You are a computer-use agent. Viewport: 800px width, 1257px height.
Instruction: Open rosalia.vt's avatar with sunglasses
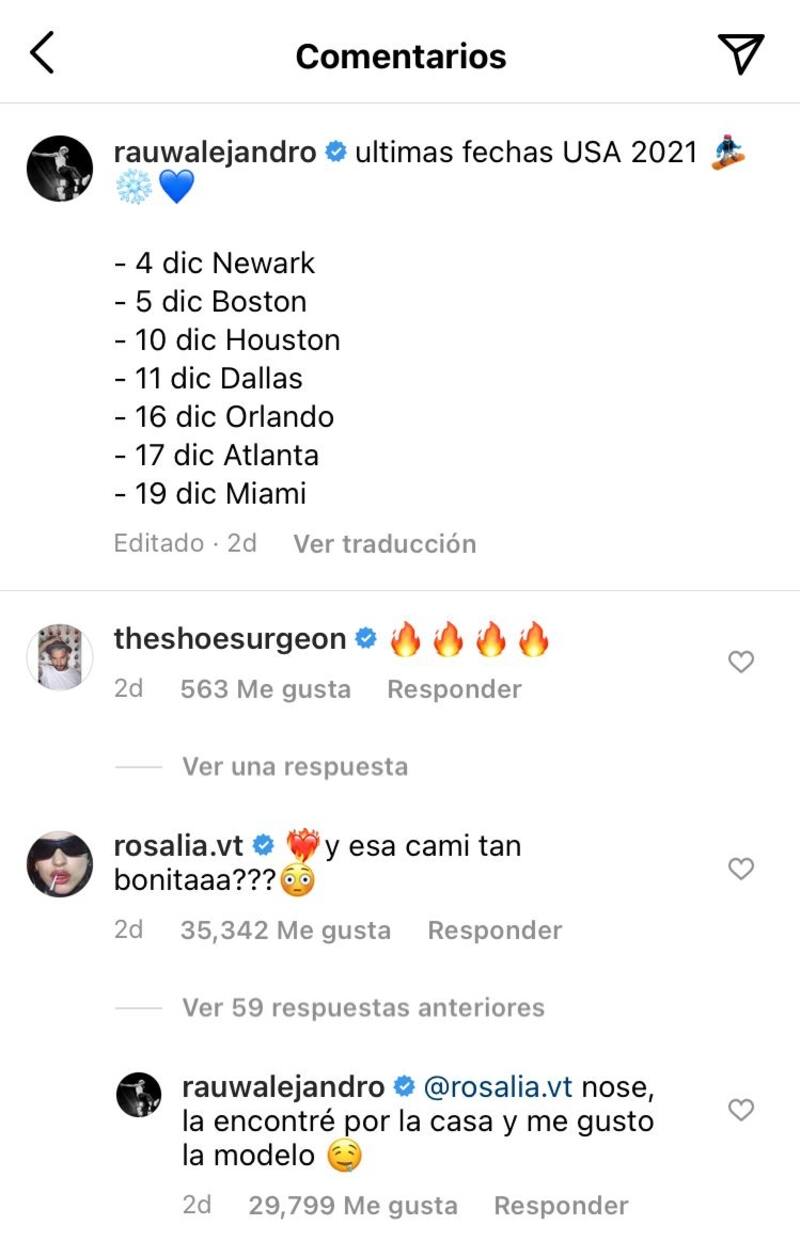(59, 864)
